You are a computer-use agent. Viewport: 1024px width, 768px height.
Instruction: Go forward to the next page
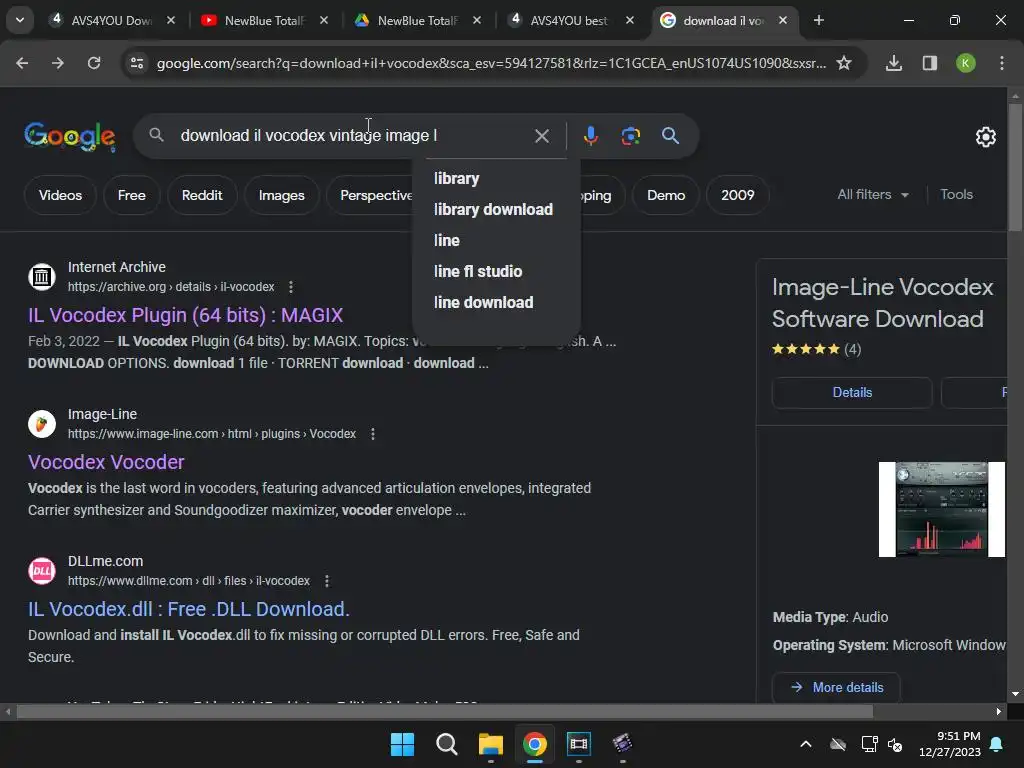coord(58,63)
